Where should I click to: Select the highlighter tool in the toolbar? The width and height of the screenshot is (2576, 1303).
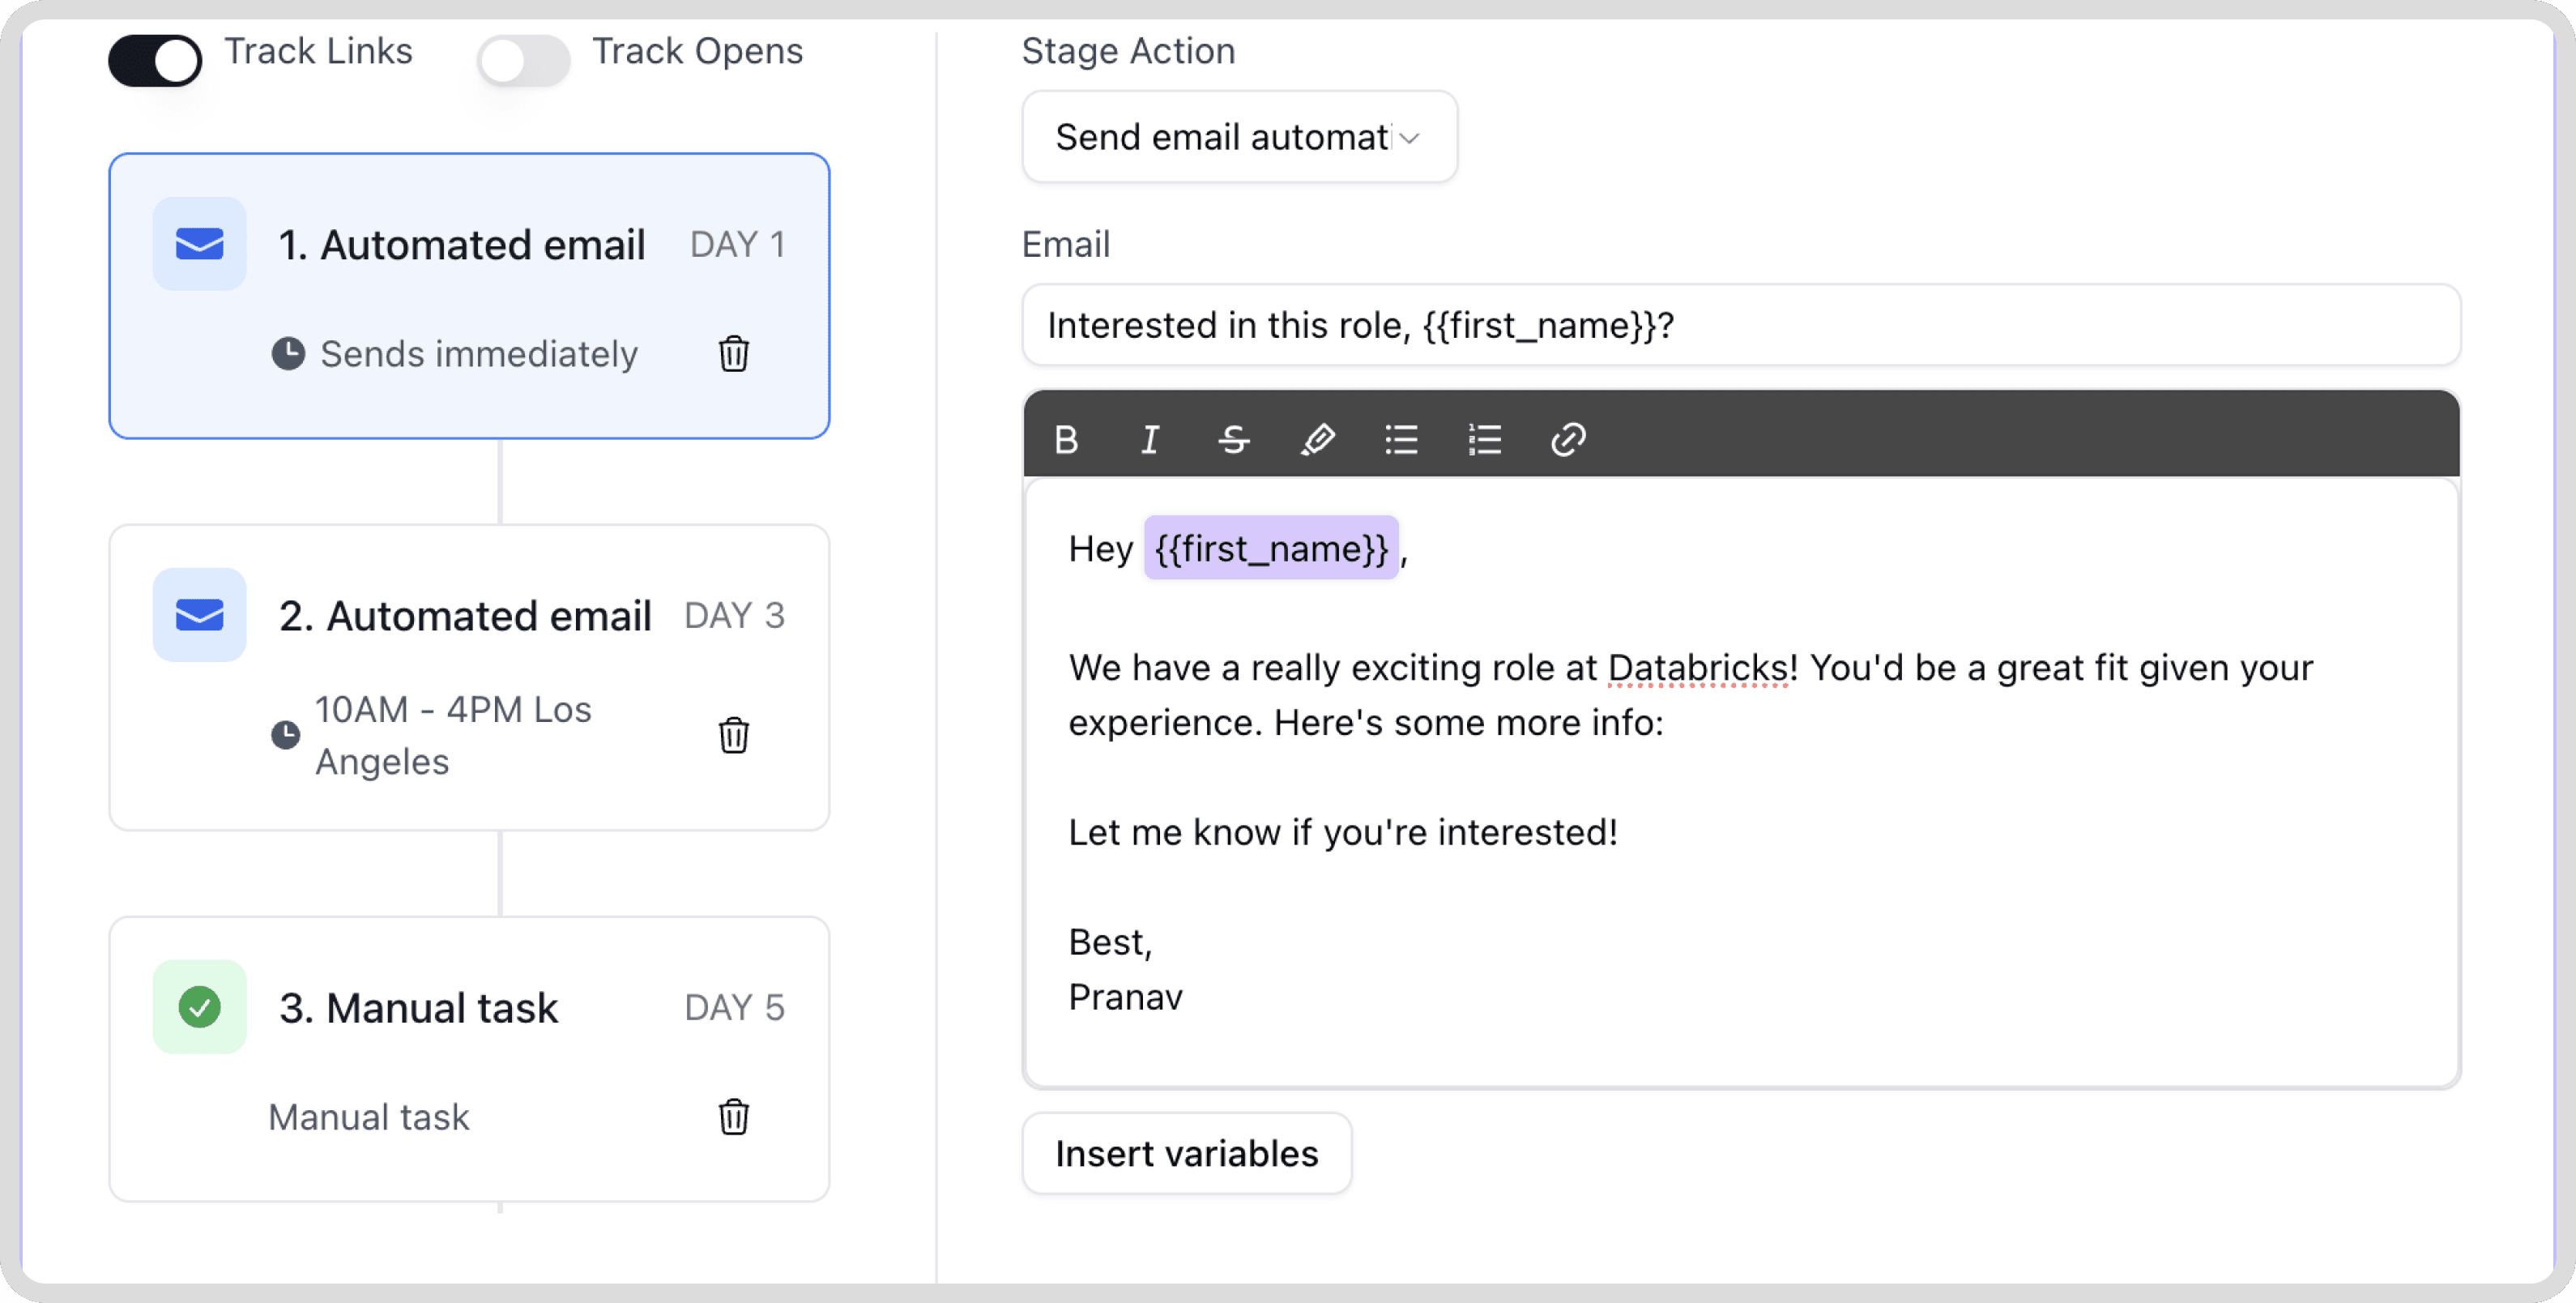coord(1317,439)
